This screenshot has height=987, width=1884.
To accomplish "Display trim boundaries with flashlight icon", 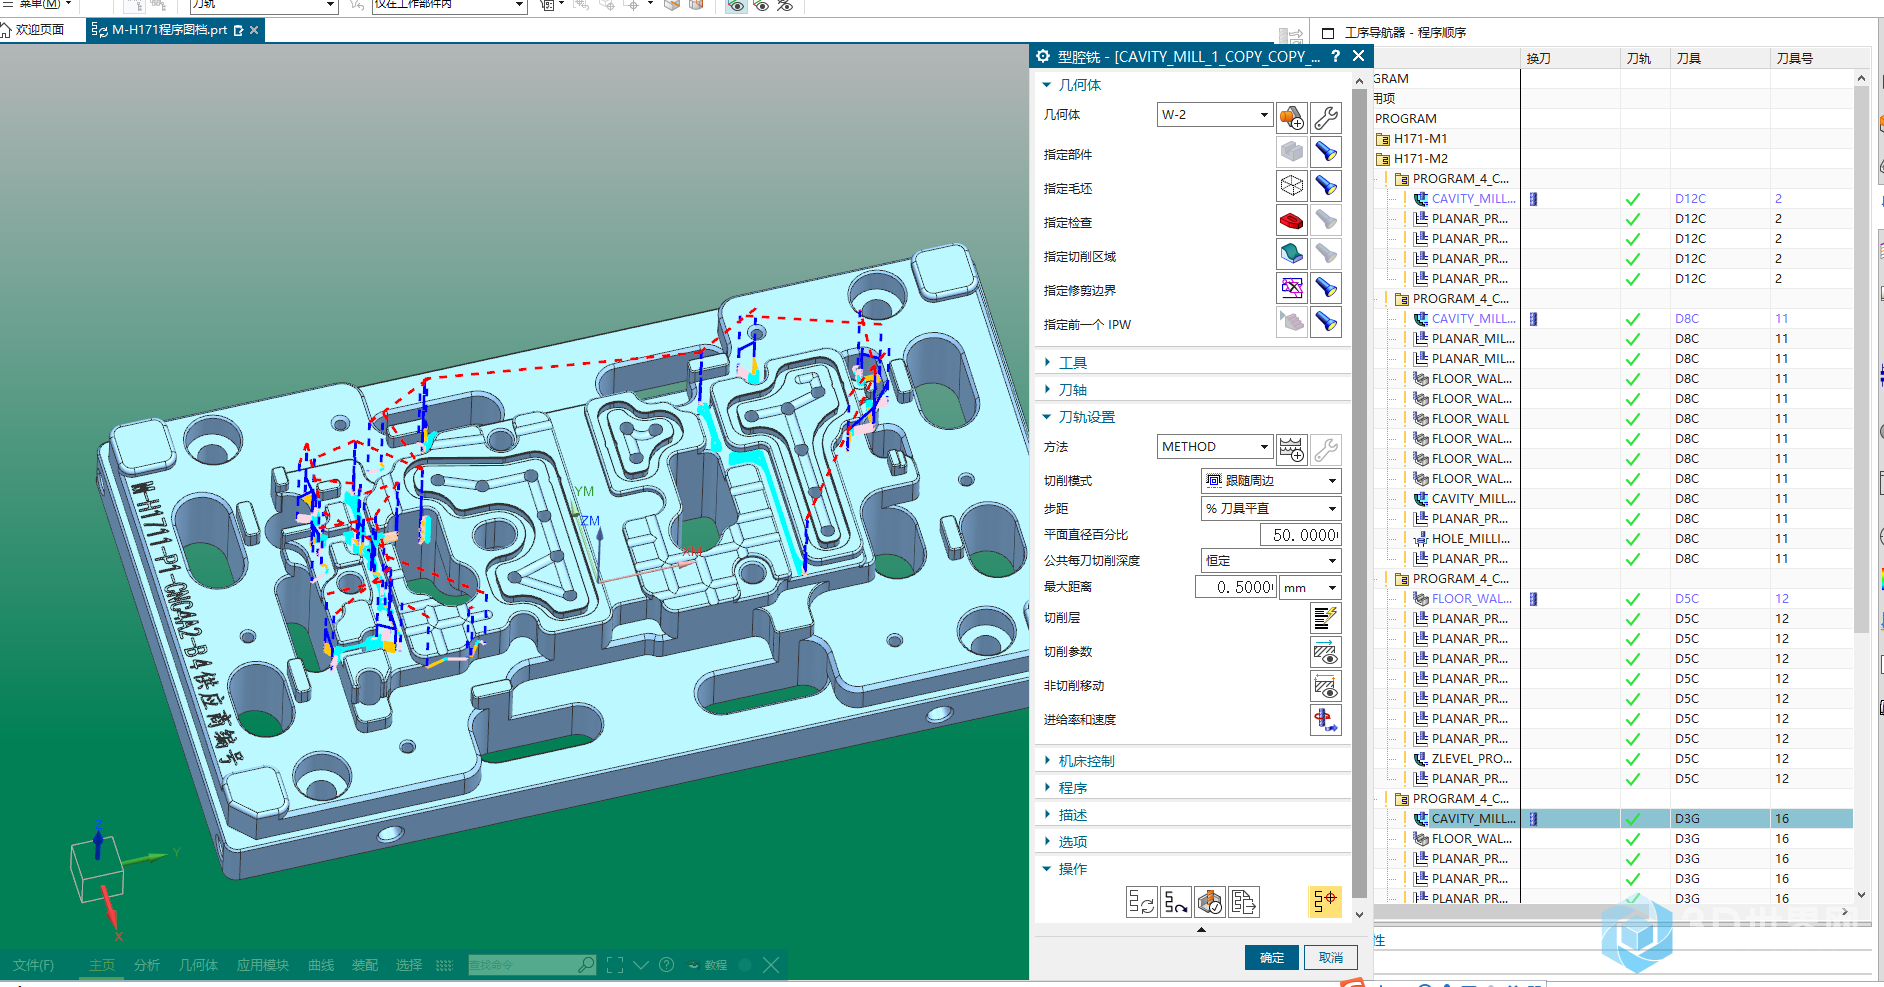I will (x=1326, y=288).
